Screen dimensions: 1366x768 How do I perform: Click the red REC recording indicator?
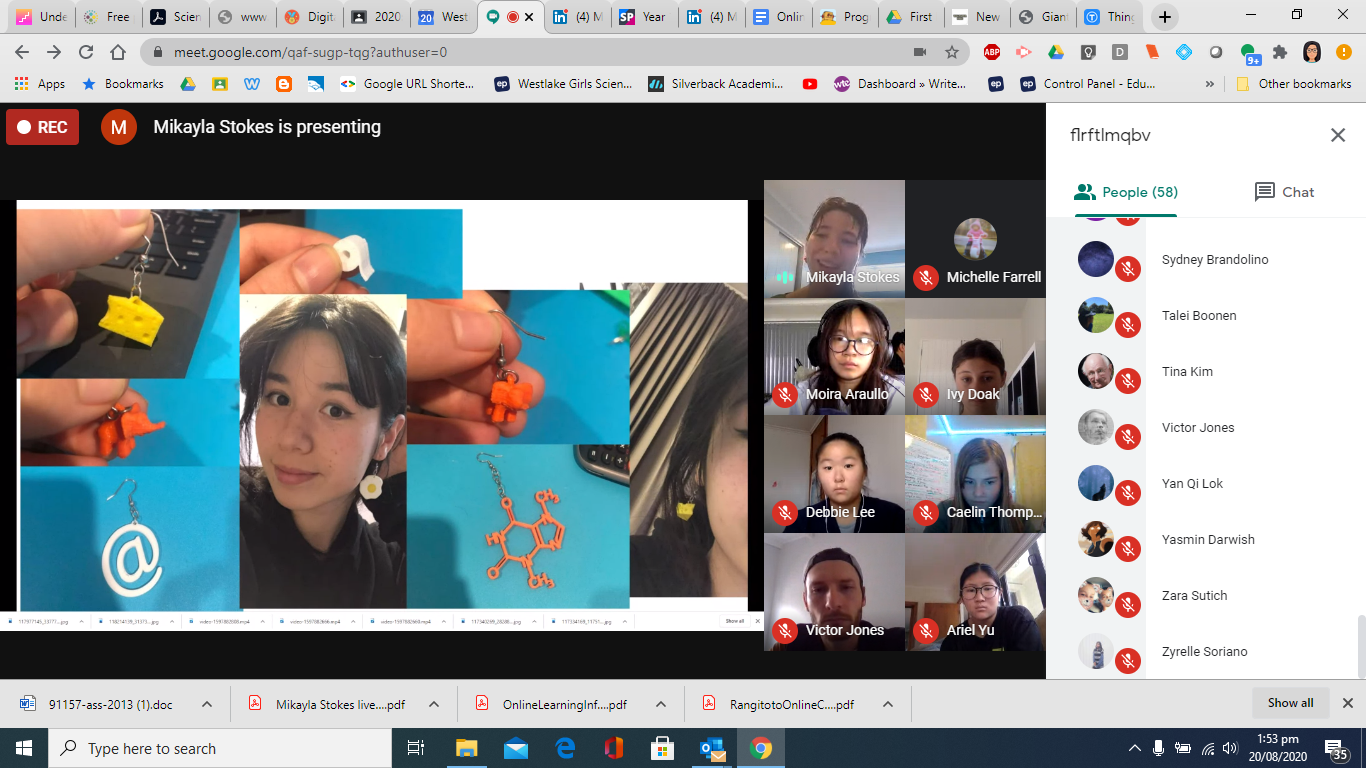[42, 127]
